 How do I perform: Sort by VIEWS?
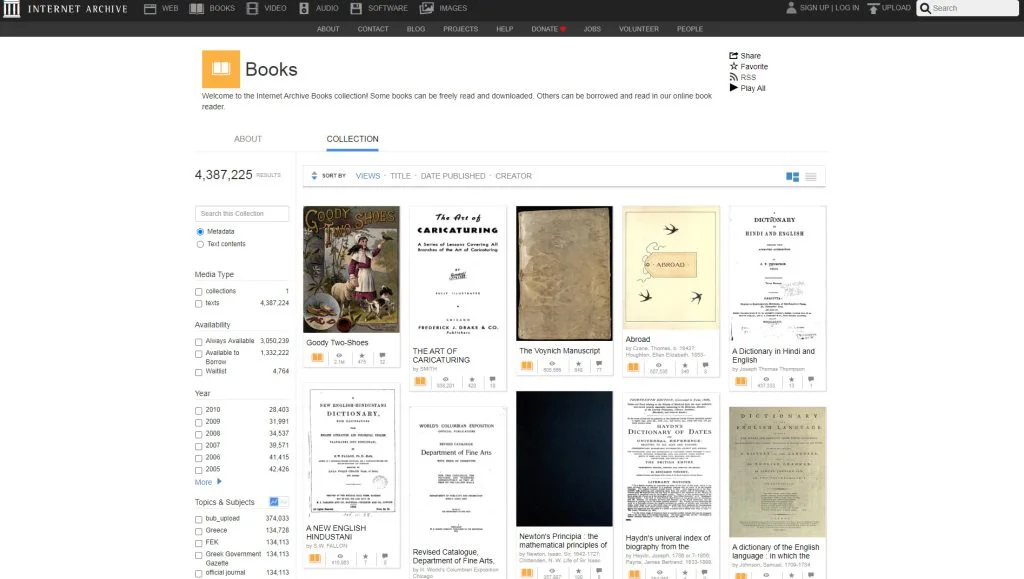tap(368, 176)
